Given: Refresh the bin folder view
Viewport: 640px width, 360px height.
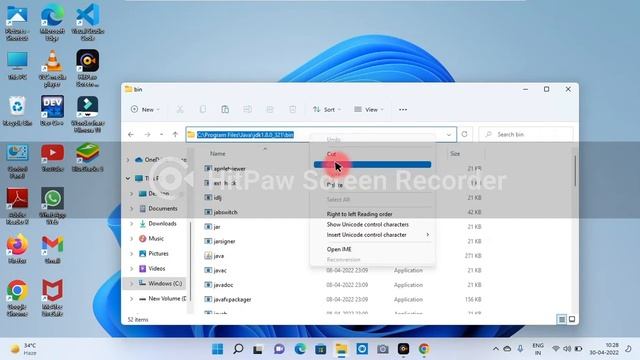Looking at the screenshot, I should [x=464, y=134].
